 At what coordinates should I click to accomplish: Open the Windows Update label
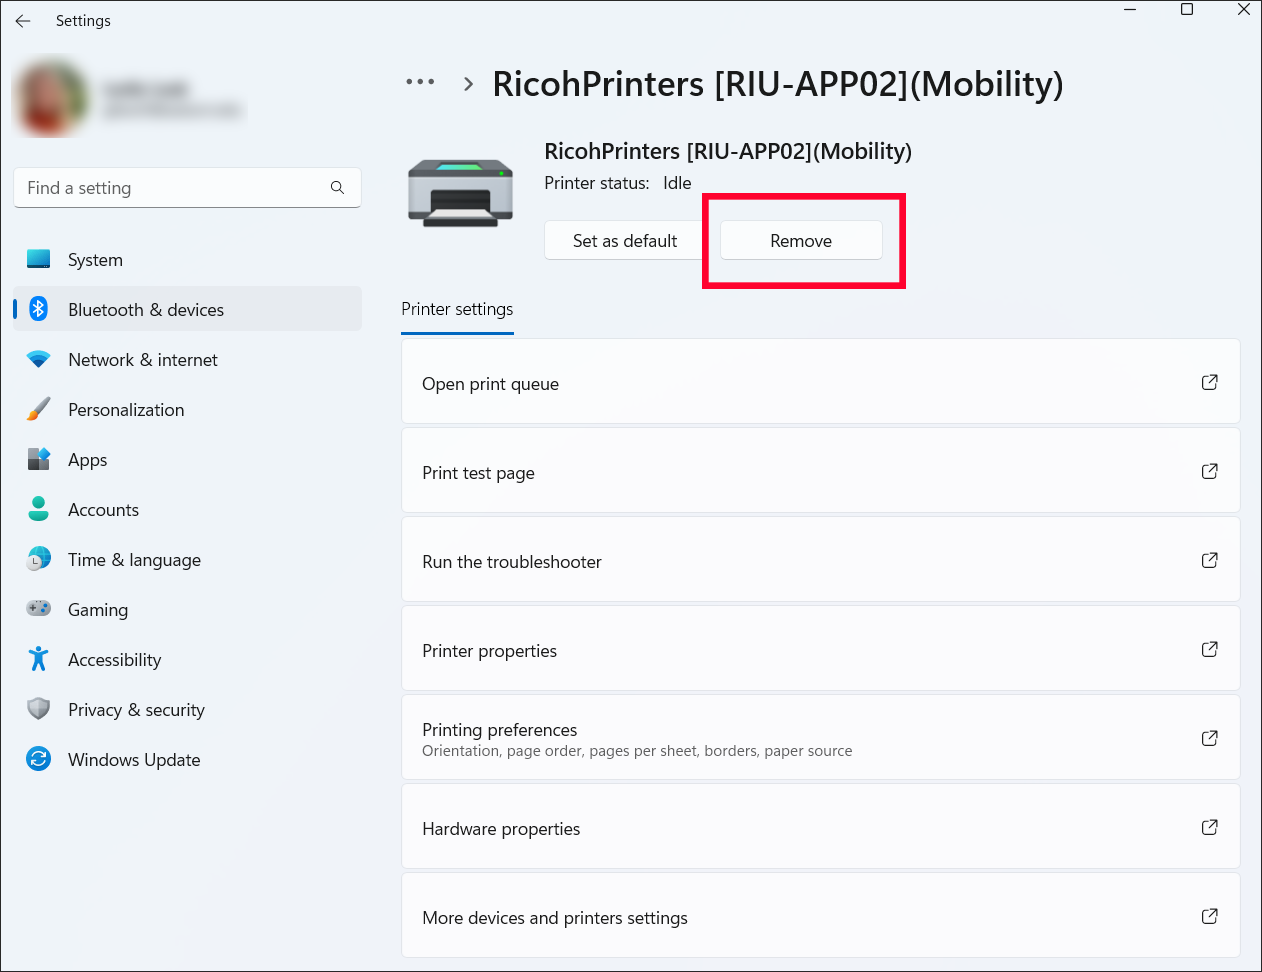134,760
